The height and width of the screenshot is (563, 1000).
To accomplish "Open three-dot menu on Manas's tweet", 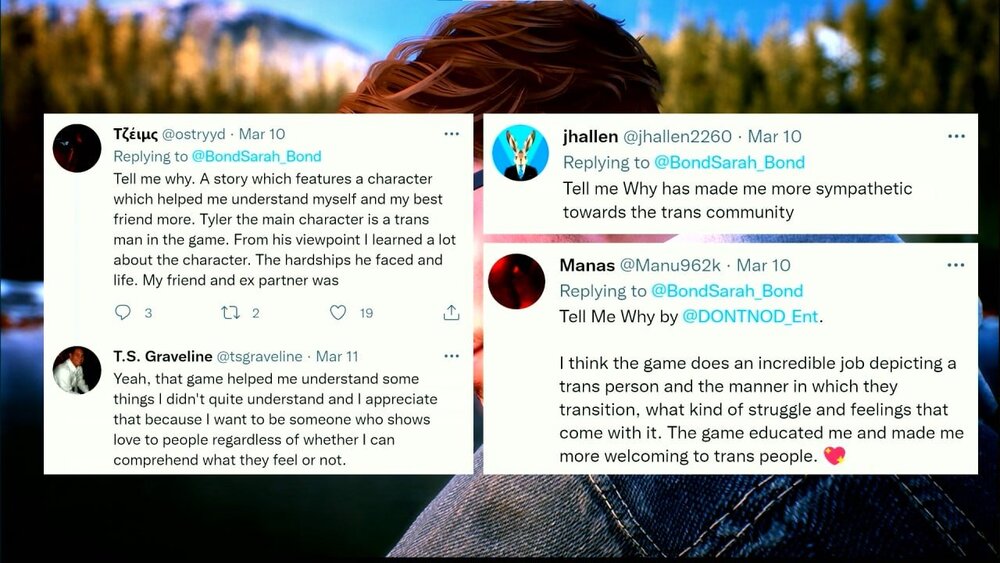I will click(956, 265).
